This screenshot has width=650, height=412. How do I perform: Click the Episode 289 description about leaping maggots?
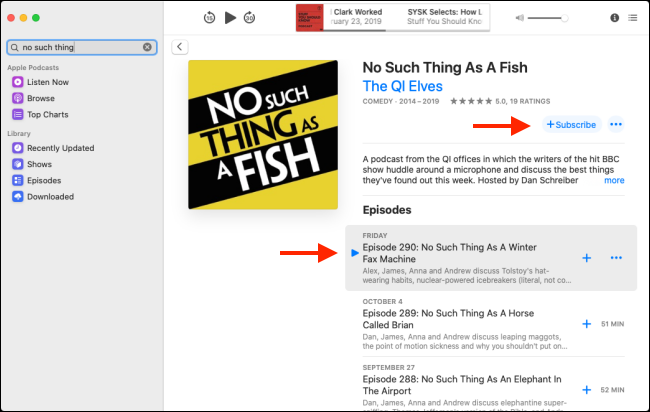tap(465, 342)
